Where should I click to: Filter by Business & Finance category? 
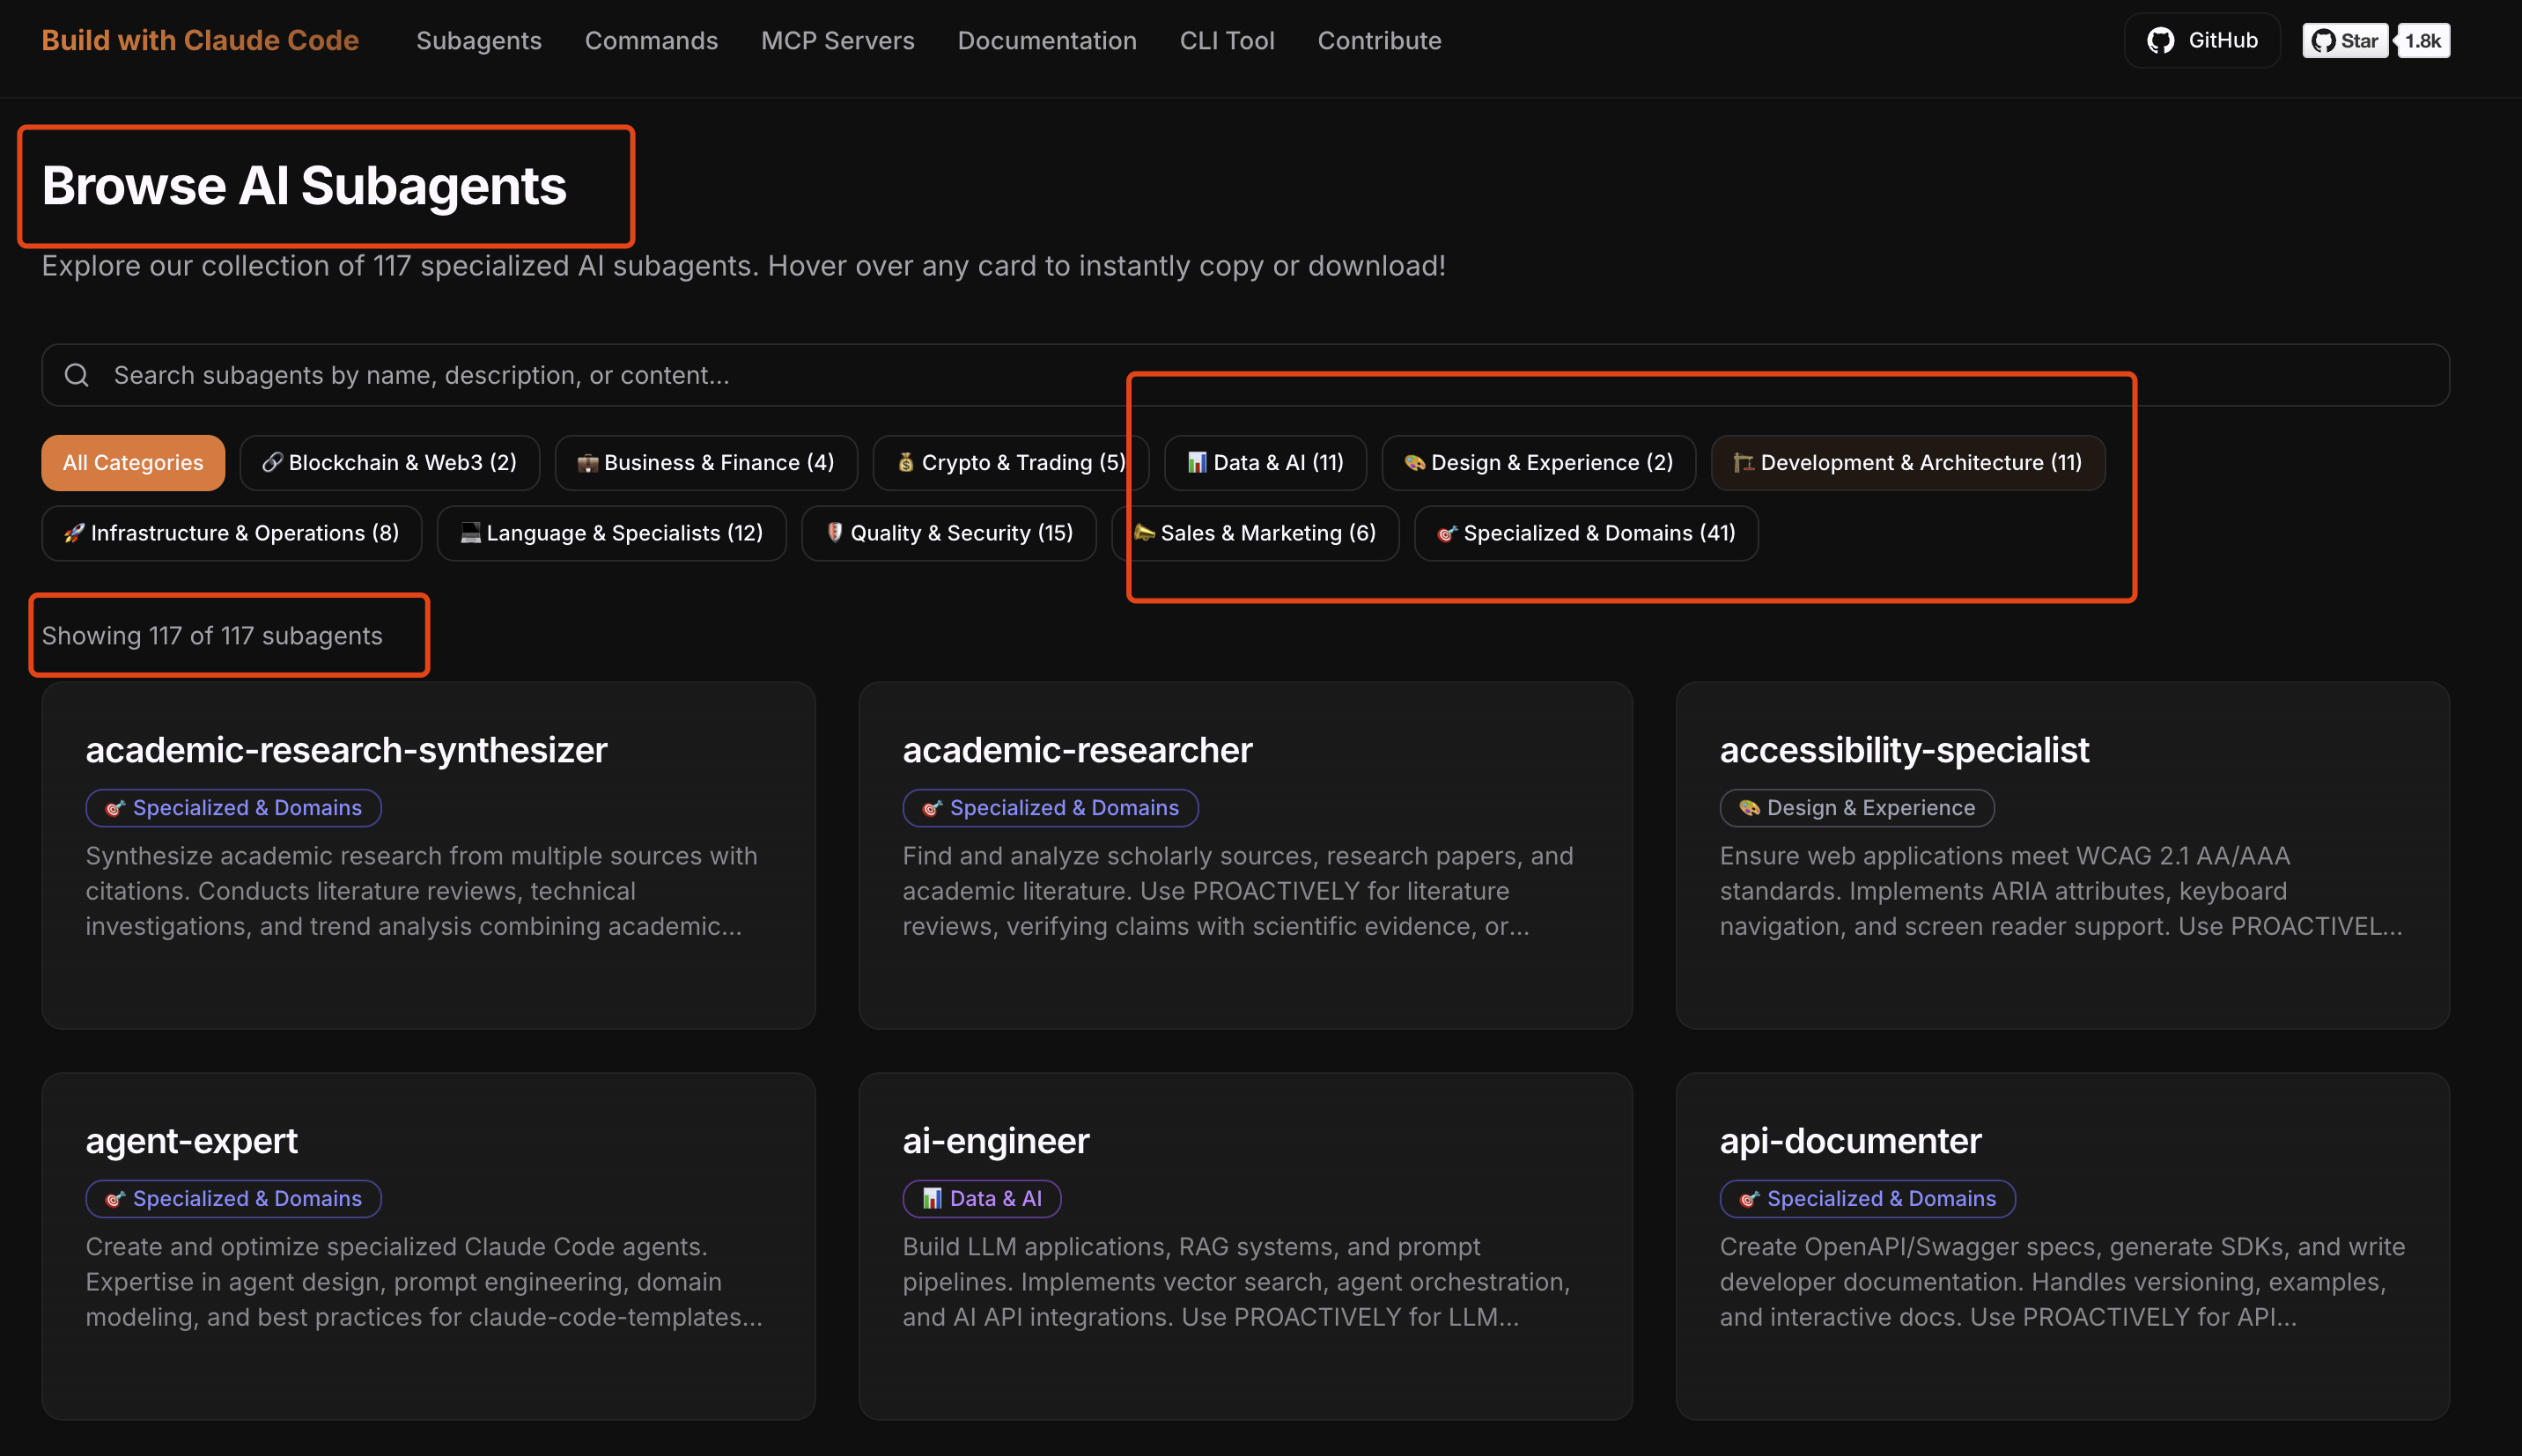[x=705, y=462]
